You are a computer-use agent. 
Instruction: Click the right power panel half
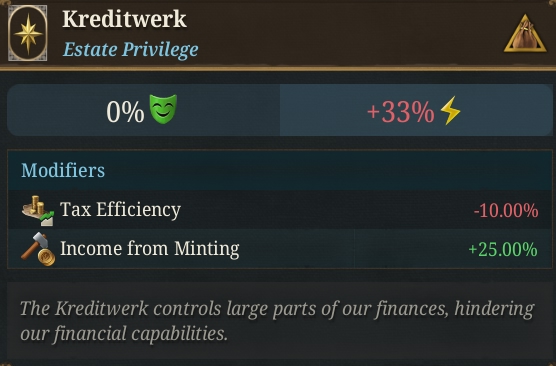pyautogui.click(x=416, y=110)
